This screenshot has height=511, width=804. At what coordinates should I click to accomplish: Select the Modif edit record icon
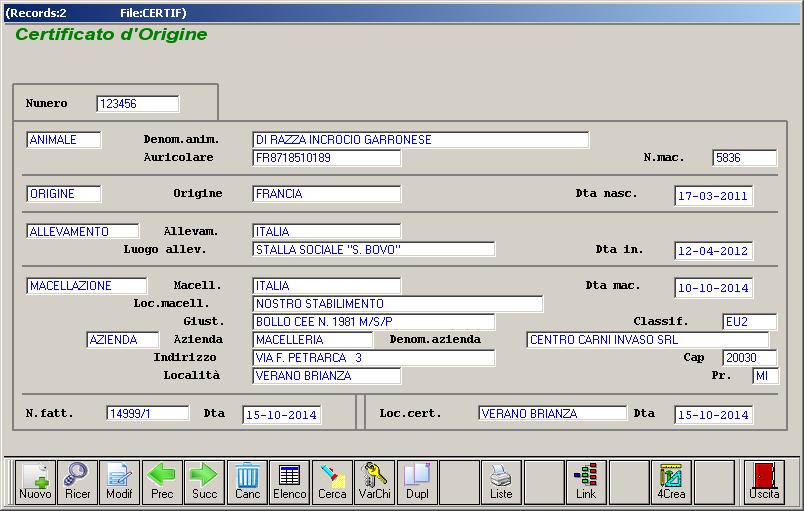tap(119, 482)
